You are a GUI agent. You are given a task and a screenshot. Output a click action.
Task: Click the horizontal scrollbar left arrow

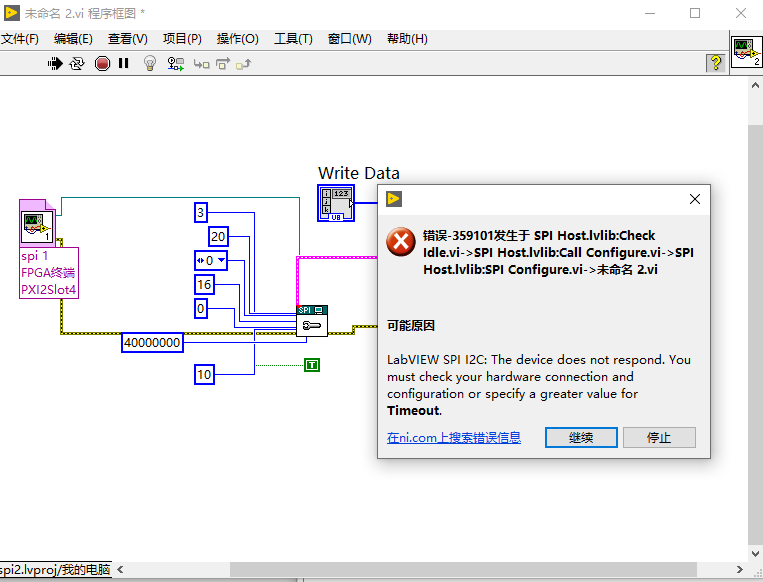pos(120,569)
